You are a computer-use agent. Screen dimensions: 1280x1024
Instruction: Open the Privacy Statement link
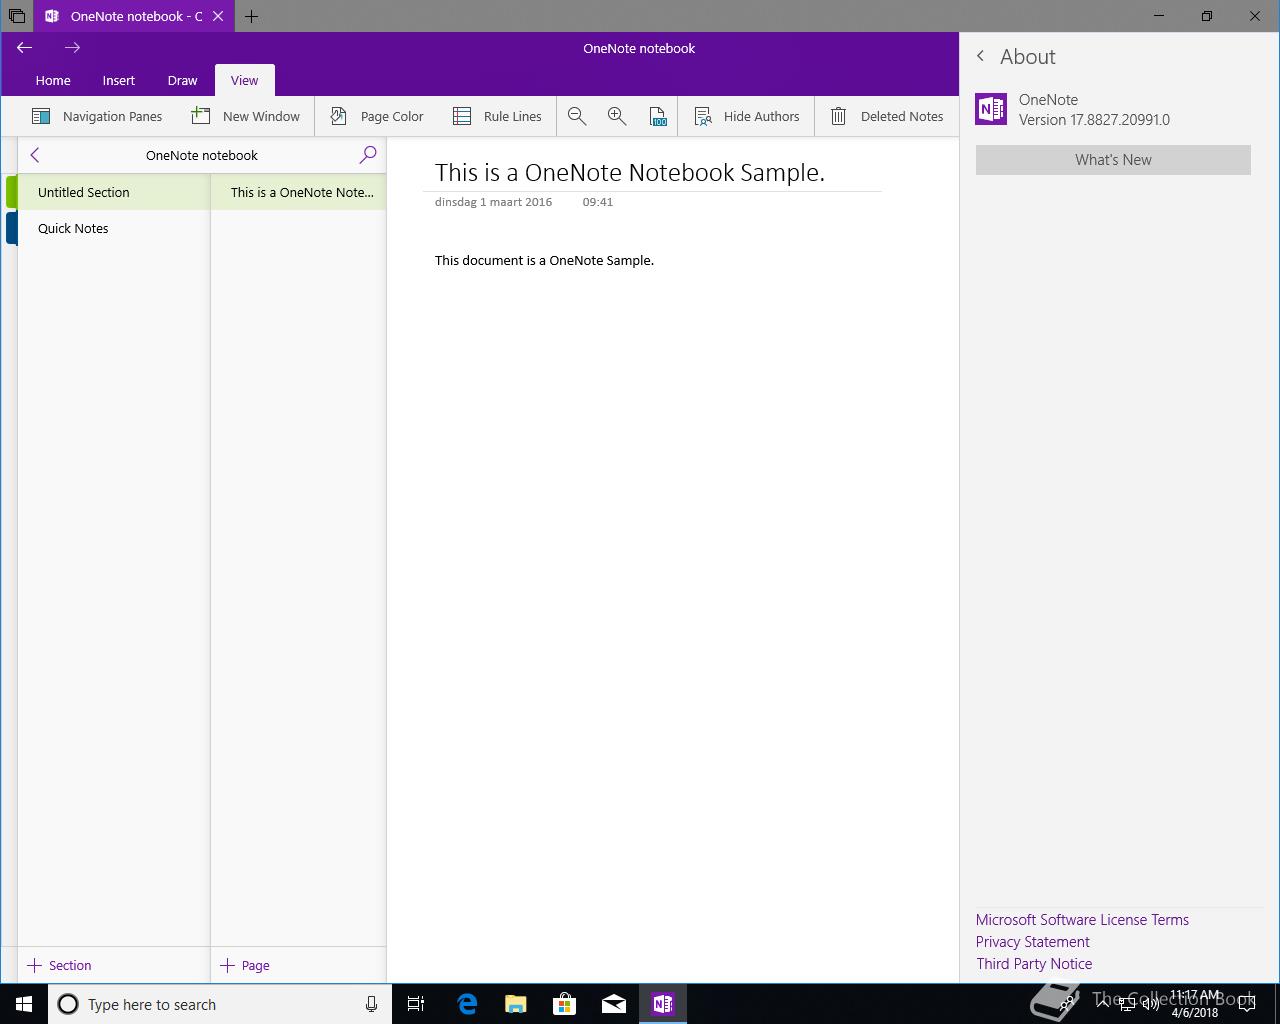click(x=1033, y=942)
